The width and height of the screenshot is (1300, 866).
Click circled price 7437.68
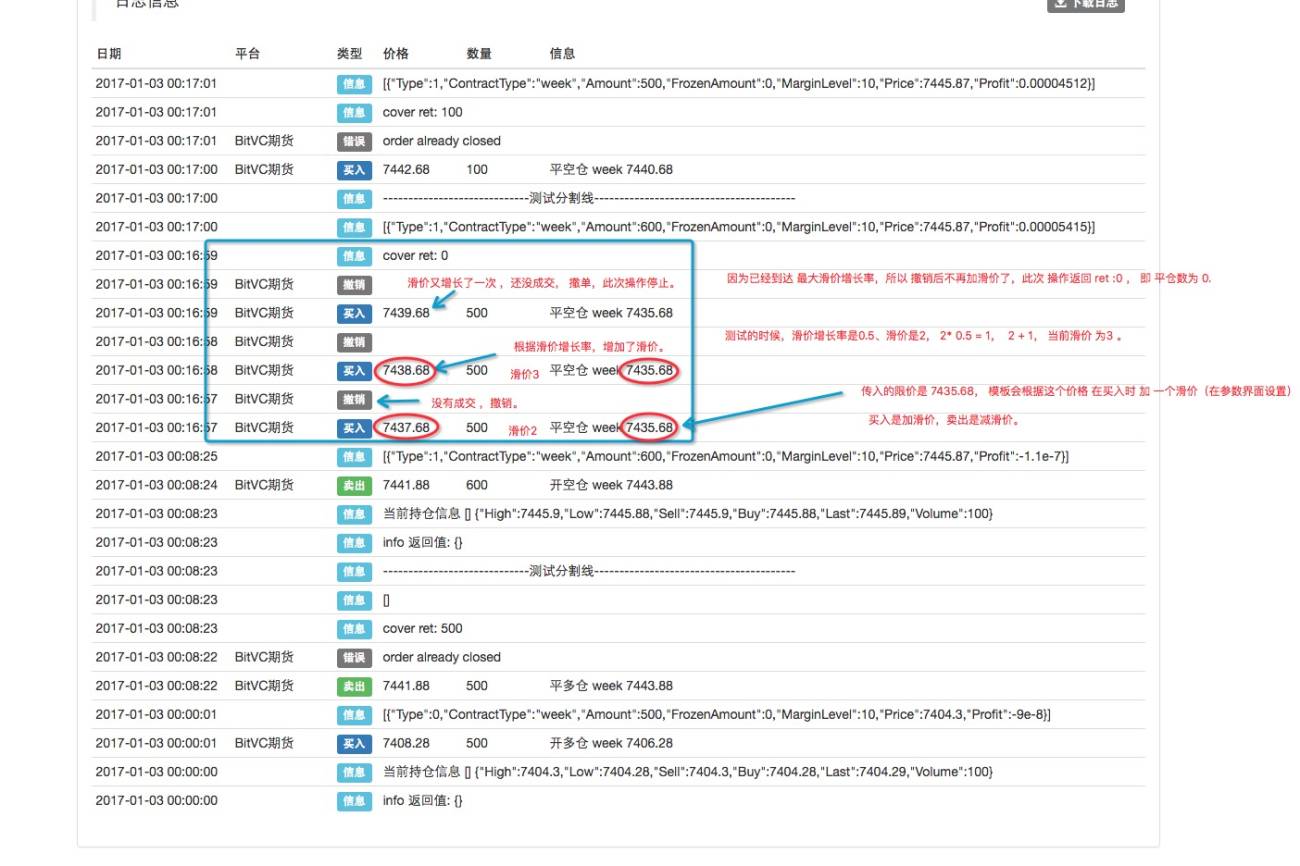point(406,428)
